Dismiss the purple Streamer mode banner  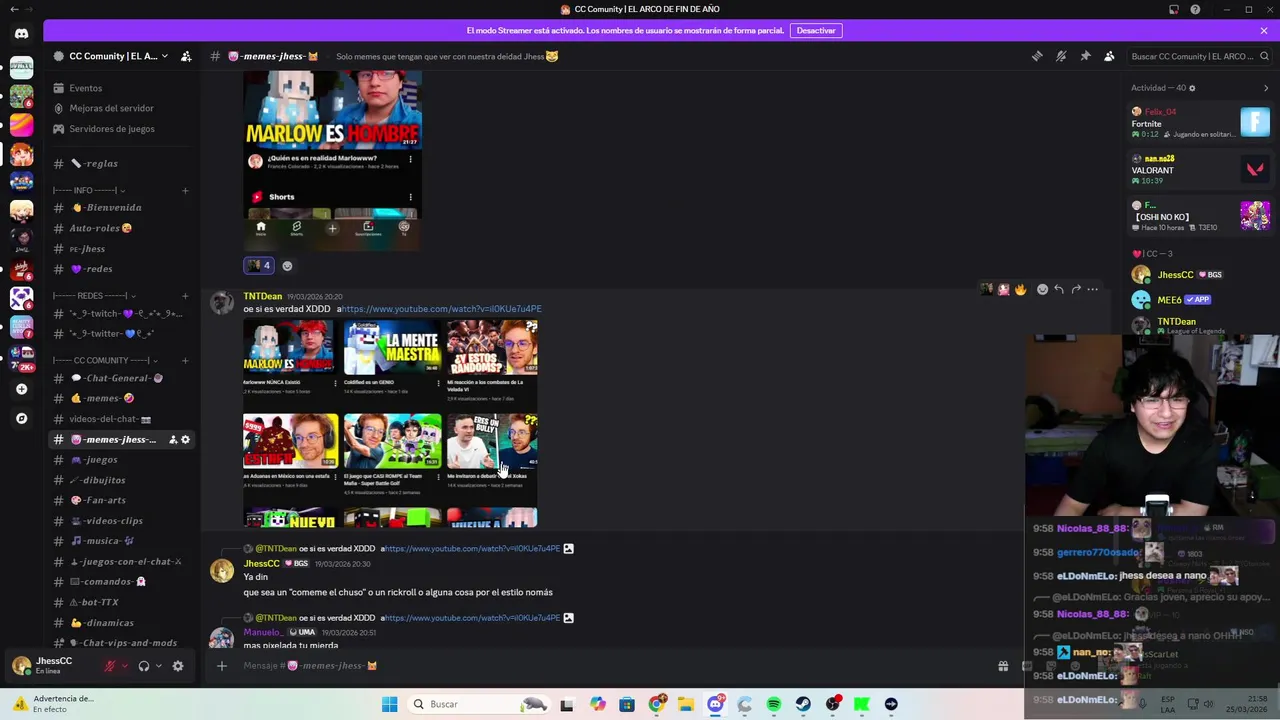pos(1264,30)
